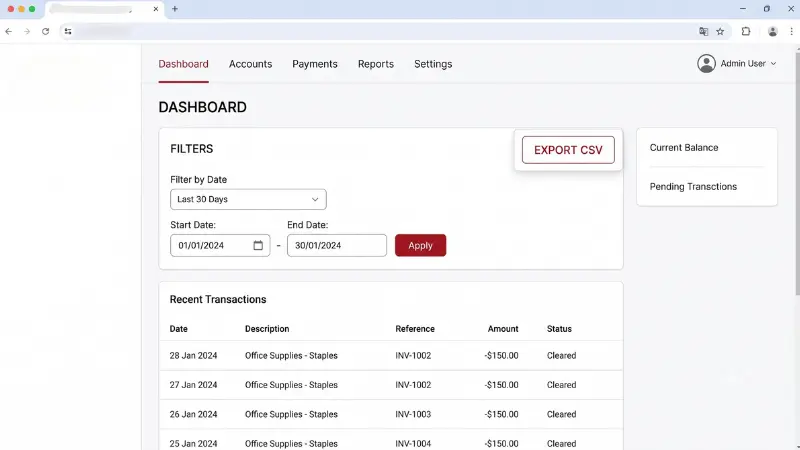
Task: Click the page vertical scrollbar
Action: (x=797, y=172)
